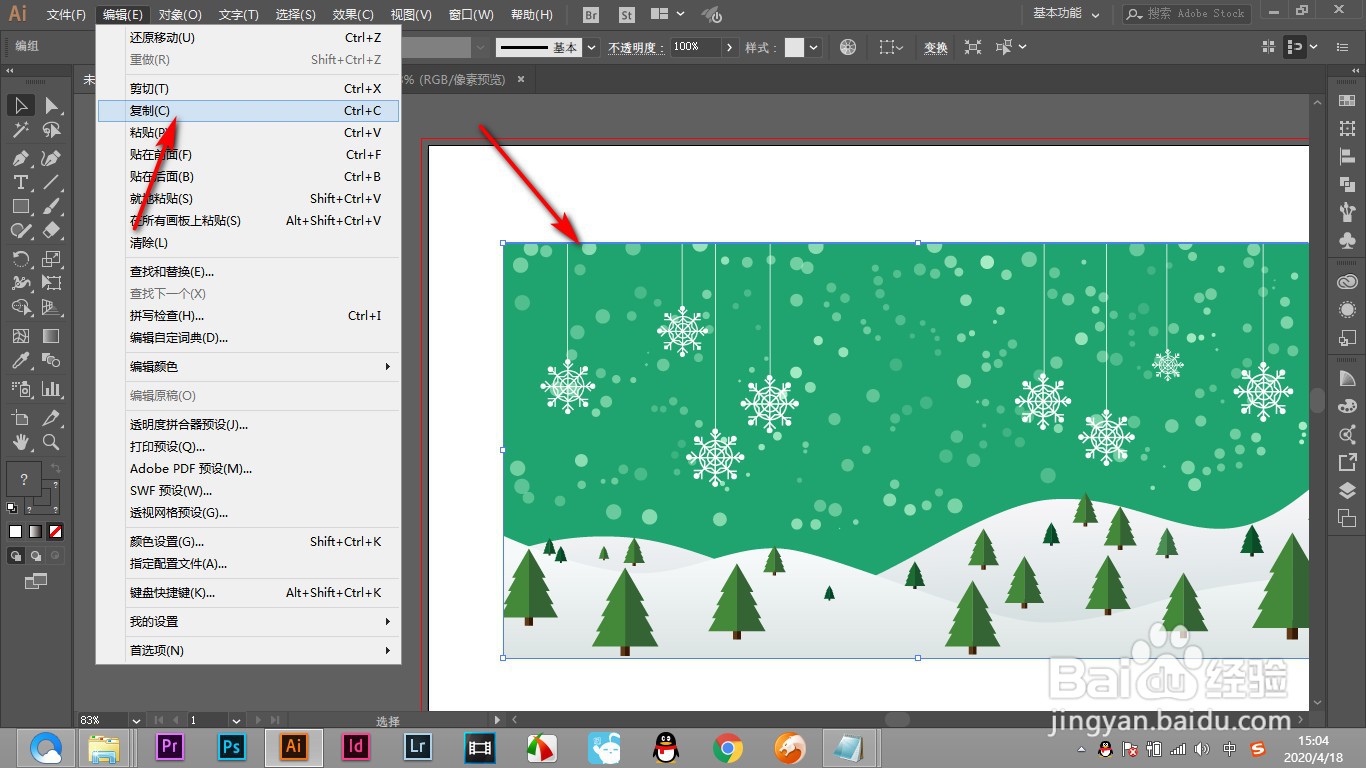Open the 样式 graphic style dropdown

[814, 47]
